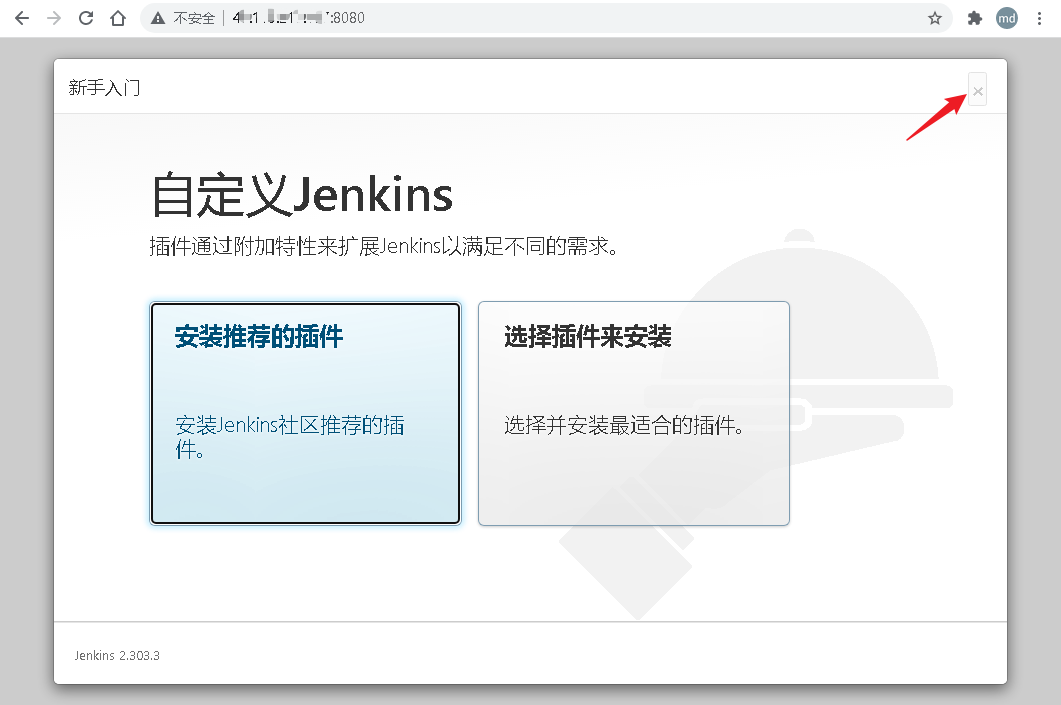Click the 插件通过附加特性来扩展Jenkins description text

click(384, 246)
